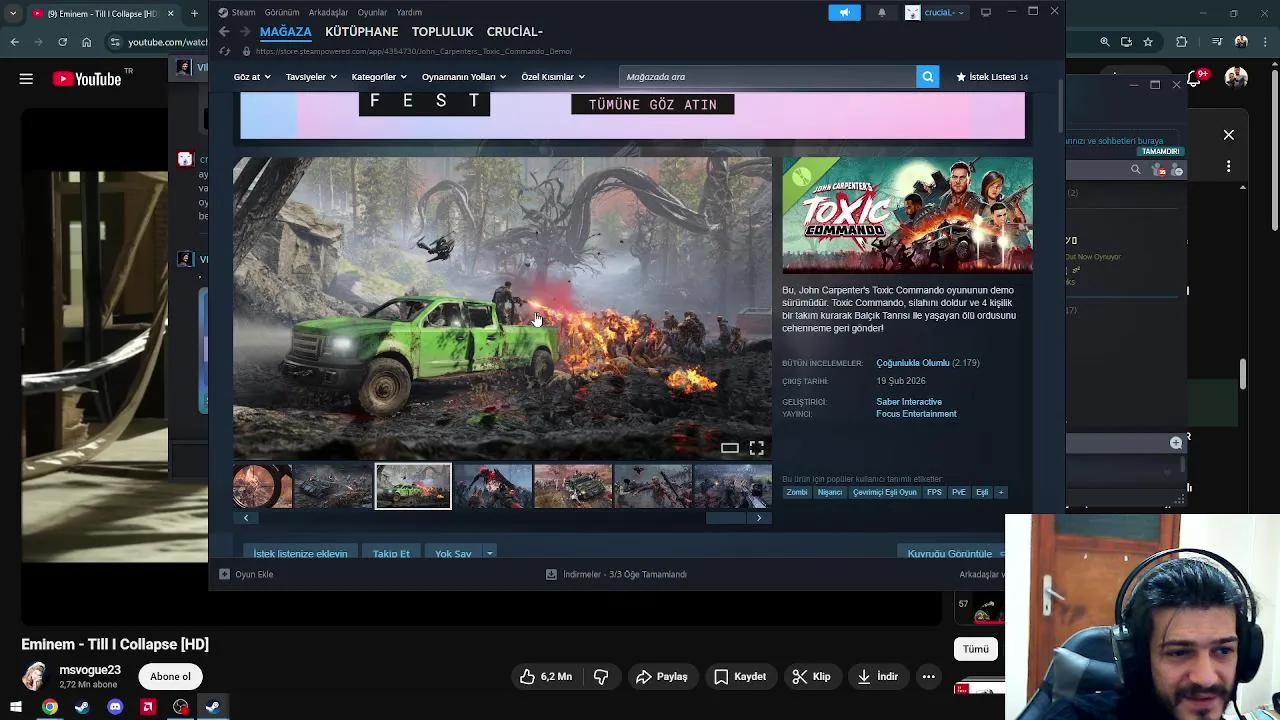
Task: Click Windows Start button
Action: 16,707
